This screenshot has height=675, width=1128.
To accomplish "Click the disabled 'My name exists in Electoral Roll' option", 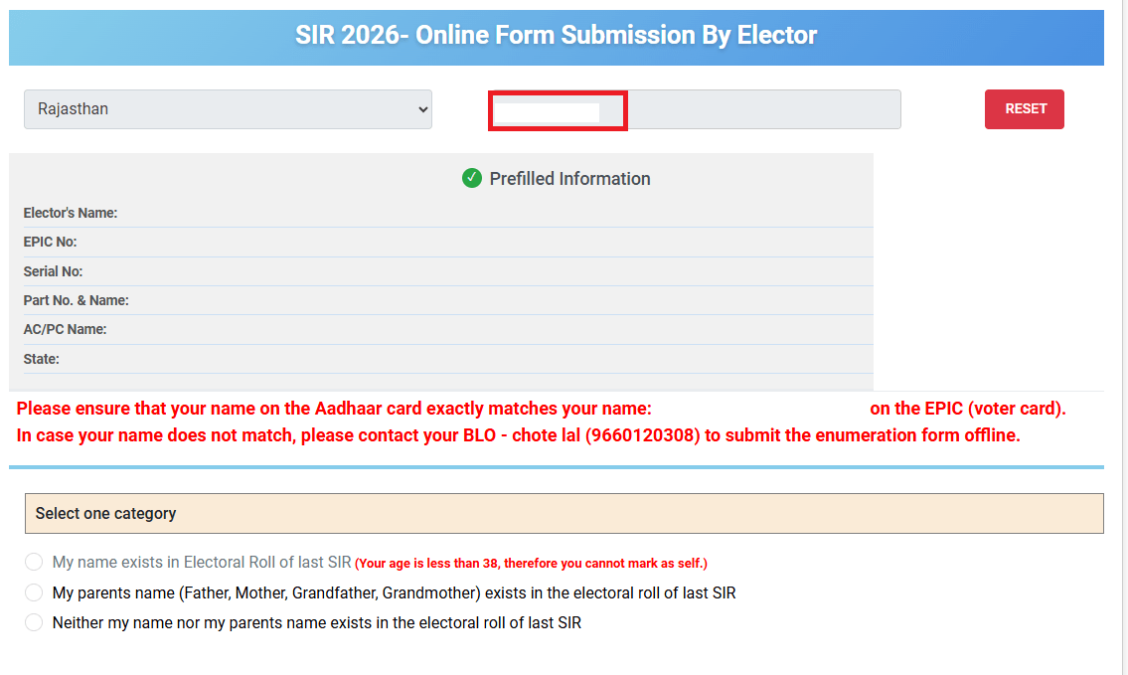I will (x=33, y=562).
